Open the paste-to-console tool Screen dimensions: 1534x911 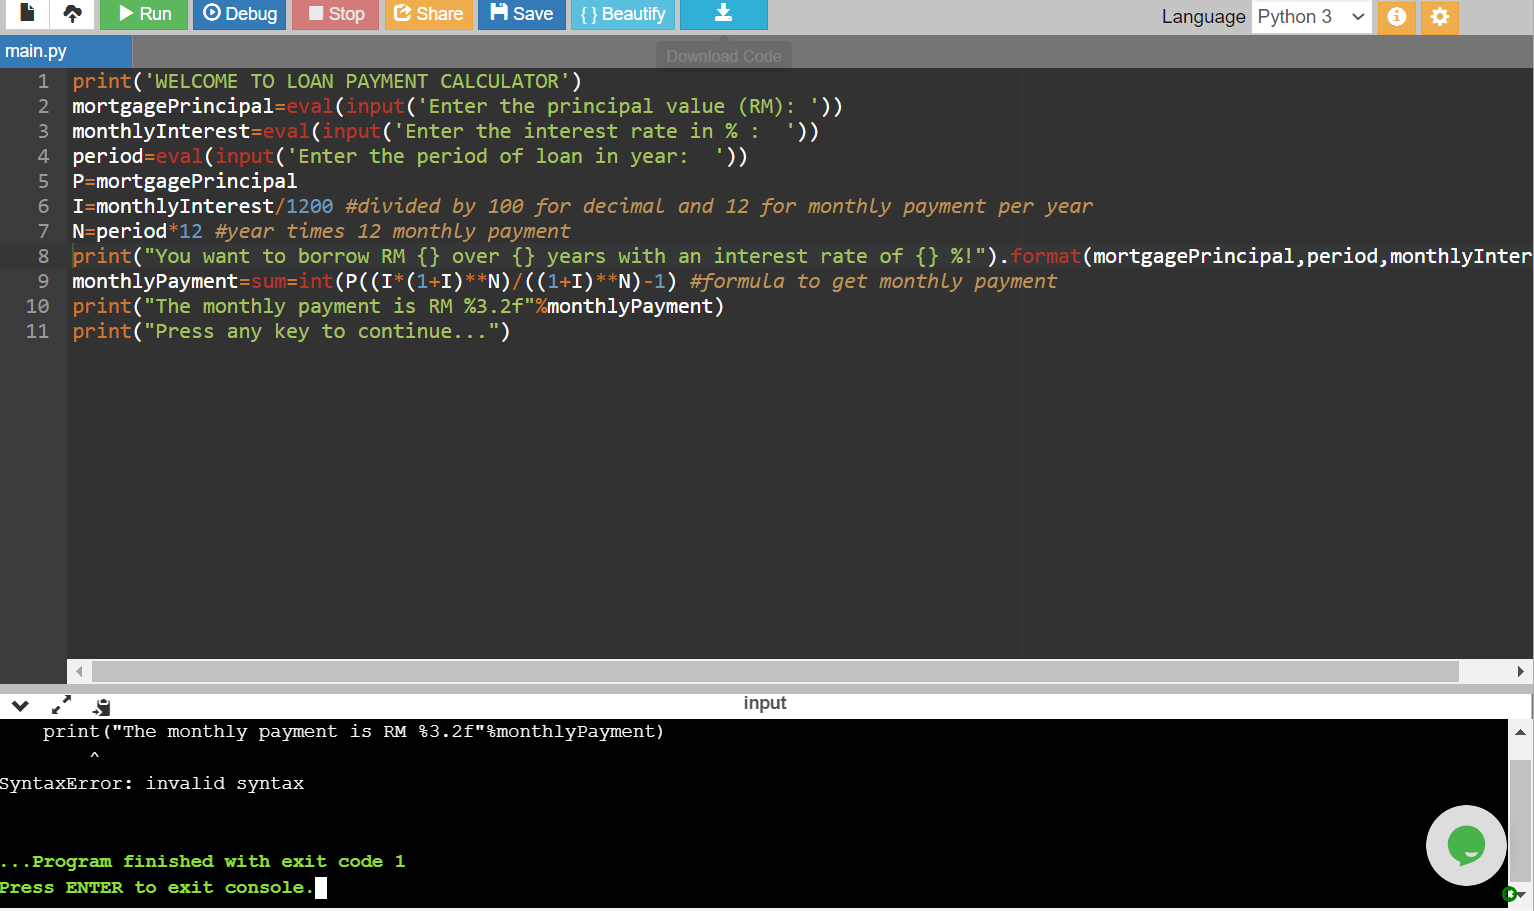tap(100, 705)
